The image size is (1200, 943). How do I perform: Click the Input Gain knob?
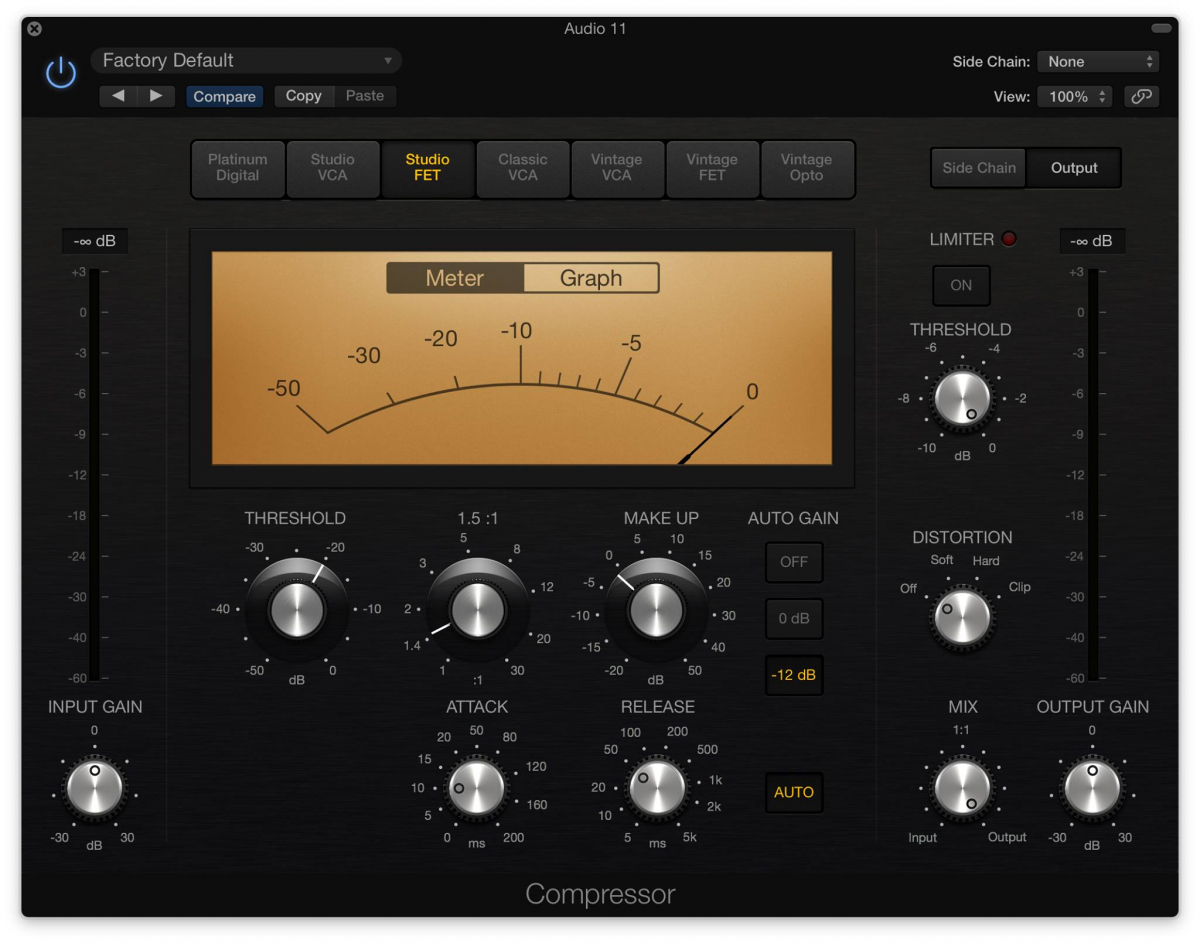[94, 787]
